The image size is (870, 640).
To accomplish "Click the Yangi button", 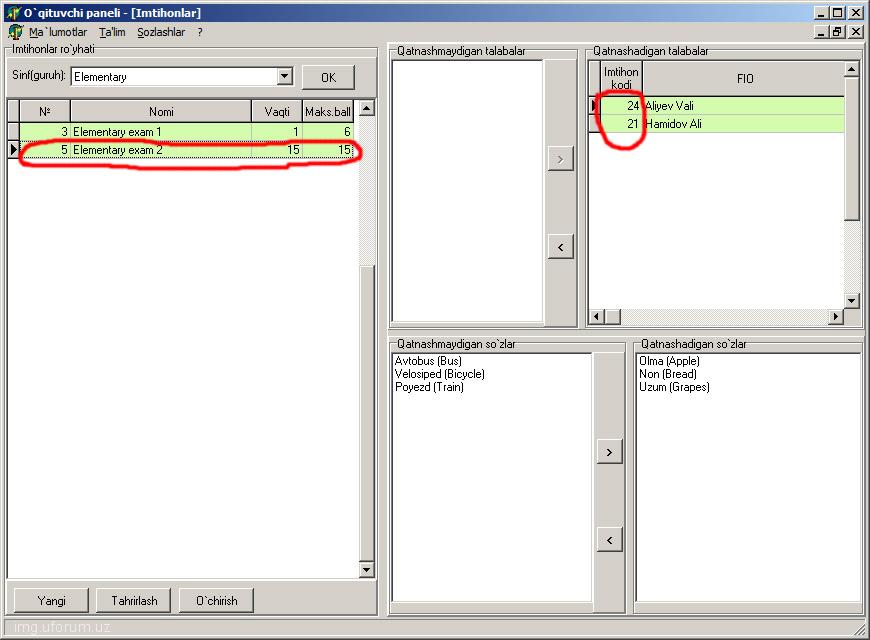I will [x=51, y=600].
